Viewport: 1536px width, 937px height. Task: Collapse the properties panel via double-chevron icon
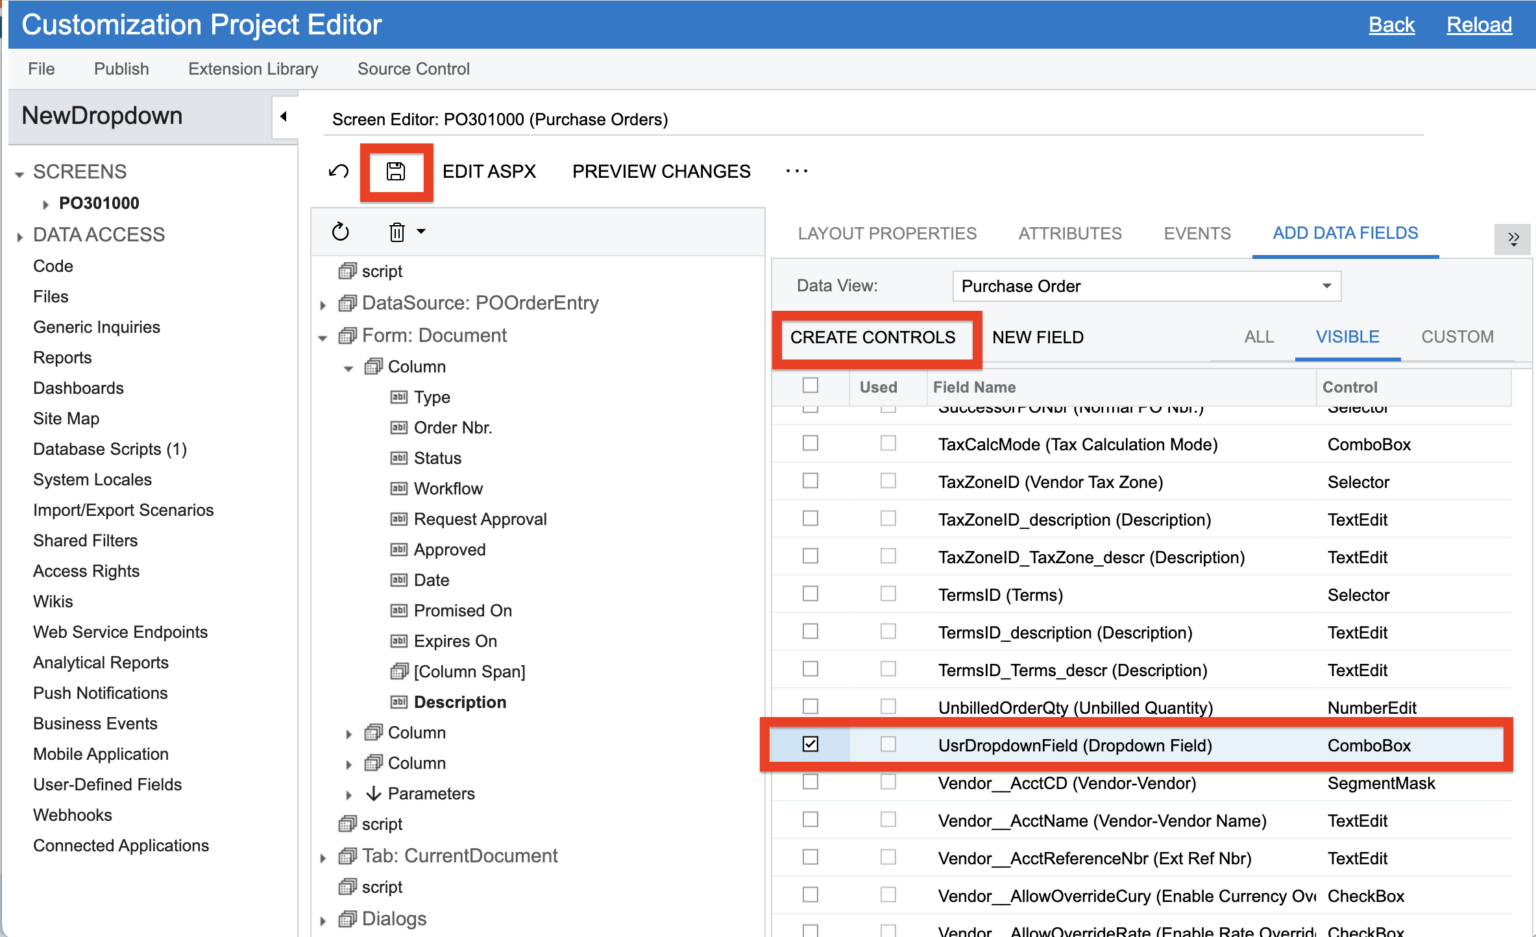tap(1513, 239)
